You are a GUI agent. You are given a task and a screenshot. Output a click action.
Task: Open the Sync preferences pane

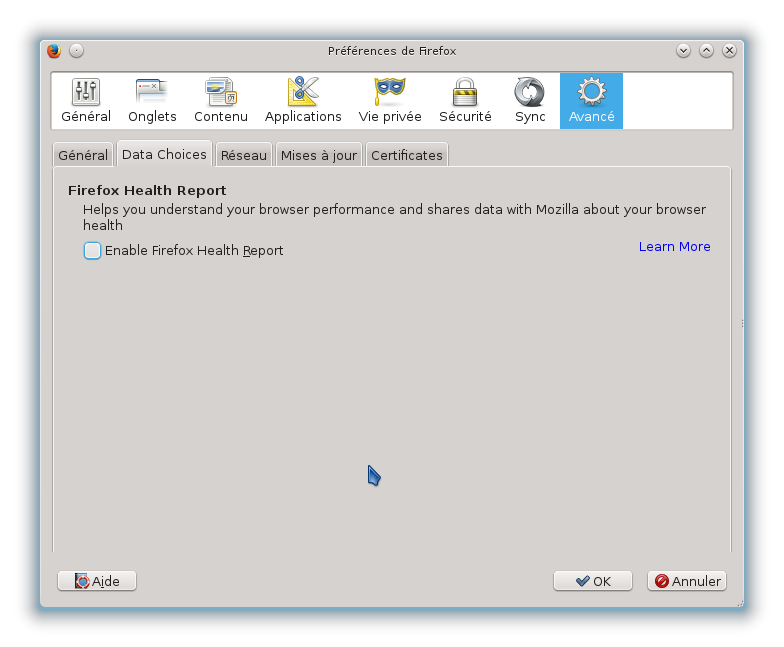[530, 100]
